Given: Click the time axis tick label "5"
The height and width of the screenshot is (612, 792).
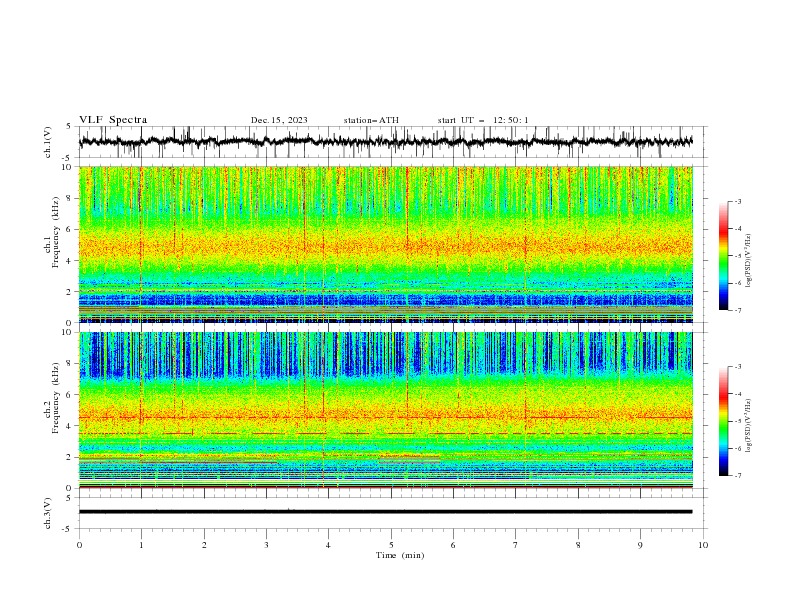Looking at the screenshot, I should pyautogui.click(x=391, y=545).
